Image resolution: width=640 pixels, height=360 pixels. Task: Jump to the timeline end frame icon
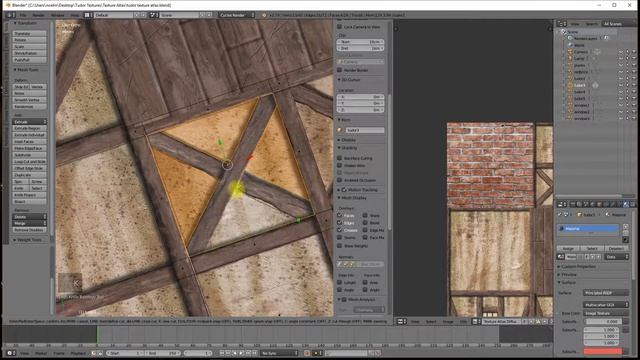coord(254,353)
